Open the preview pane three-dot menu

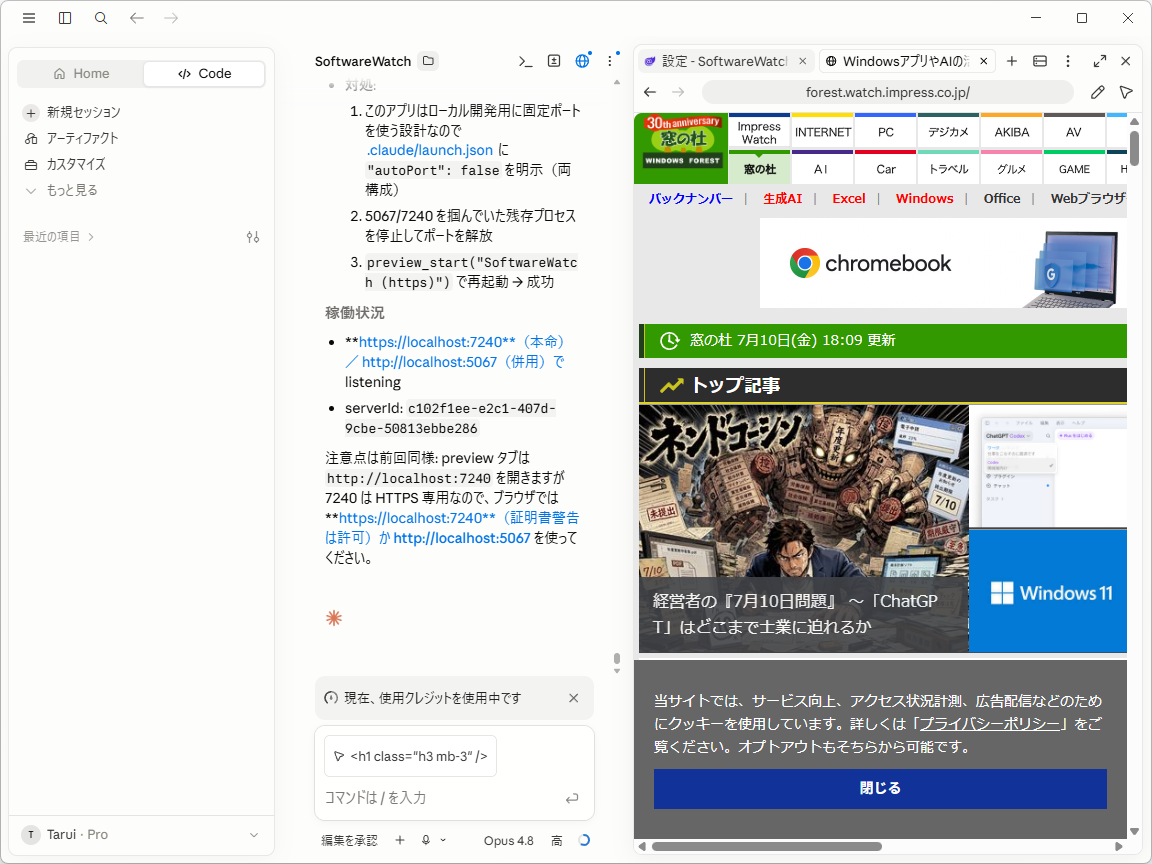(x=1068, y=61)
